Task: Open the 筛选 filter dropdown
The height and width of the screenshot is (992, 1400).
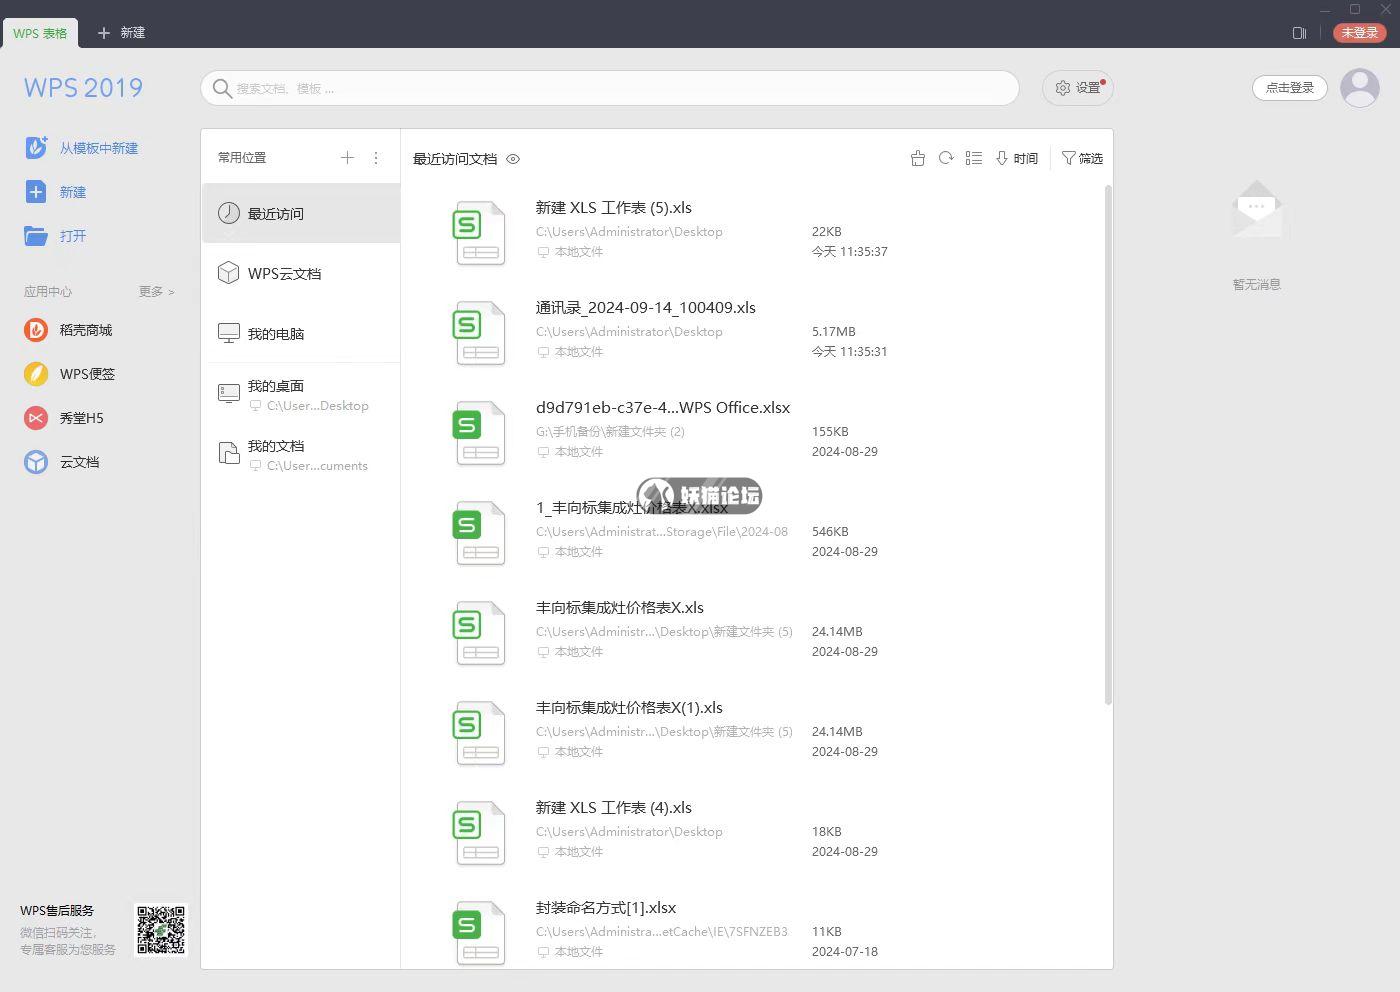Action: [1082, 158]
